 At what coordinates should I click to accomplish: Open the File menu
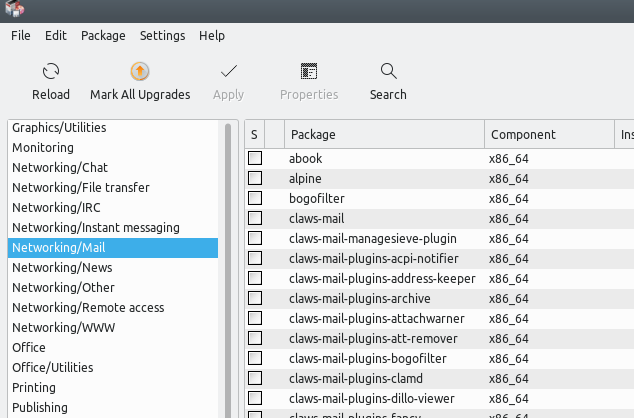pyautogui.click(x=21, y=36)
